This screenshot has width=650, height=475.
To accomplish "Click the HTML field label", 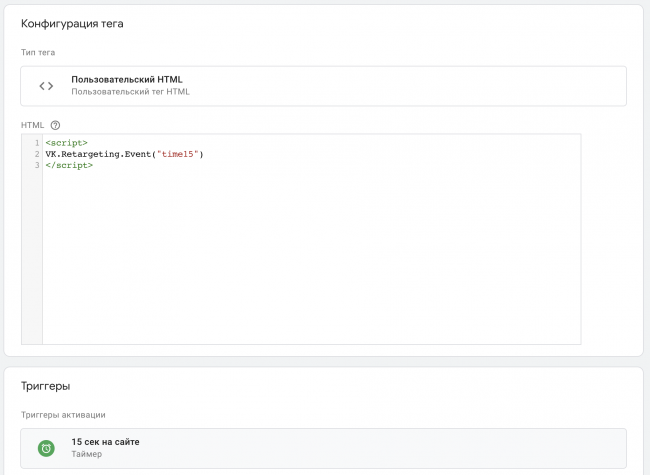I will pyautogui.click(x=32, y=125).
